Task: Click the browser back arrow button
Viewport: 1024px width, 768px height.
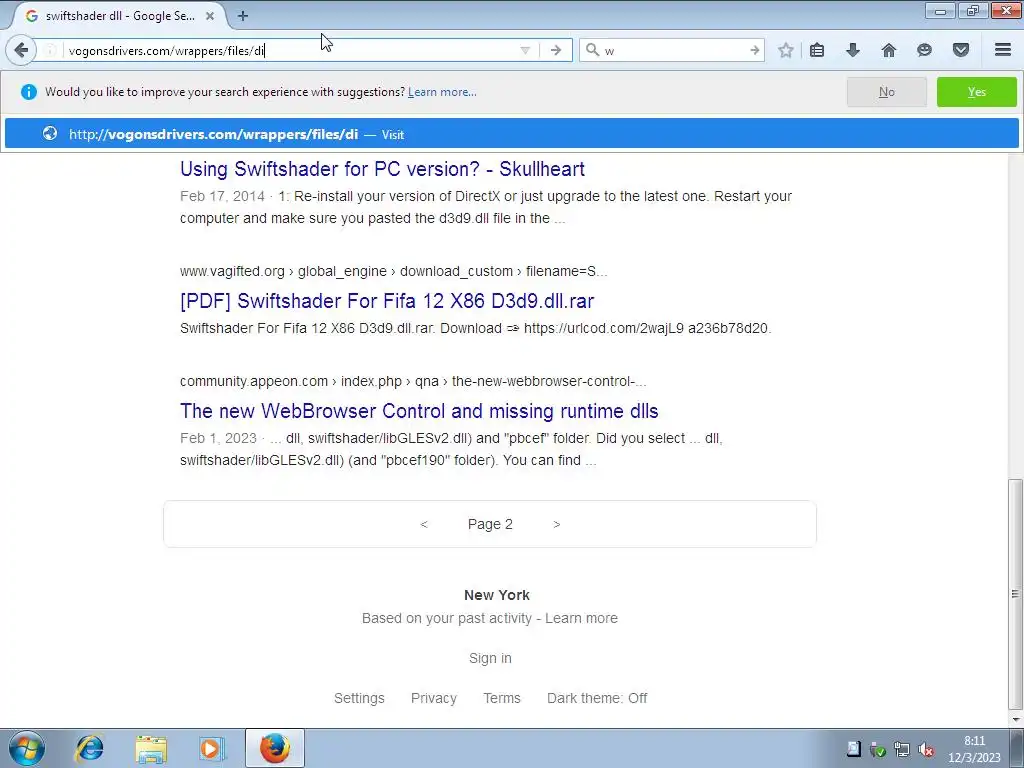Action: (x=21, y=50)
